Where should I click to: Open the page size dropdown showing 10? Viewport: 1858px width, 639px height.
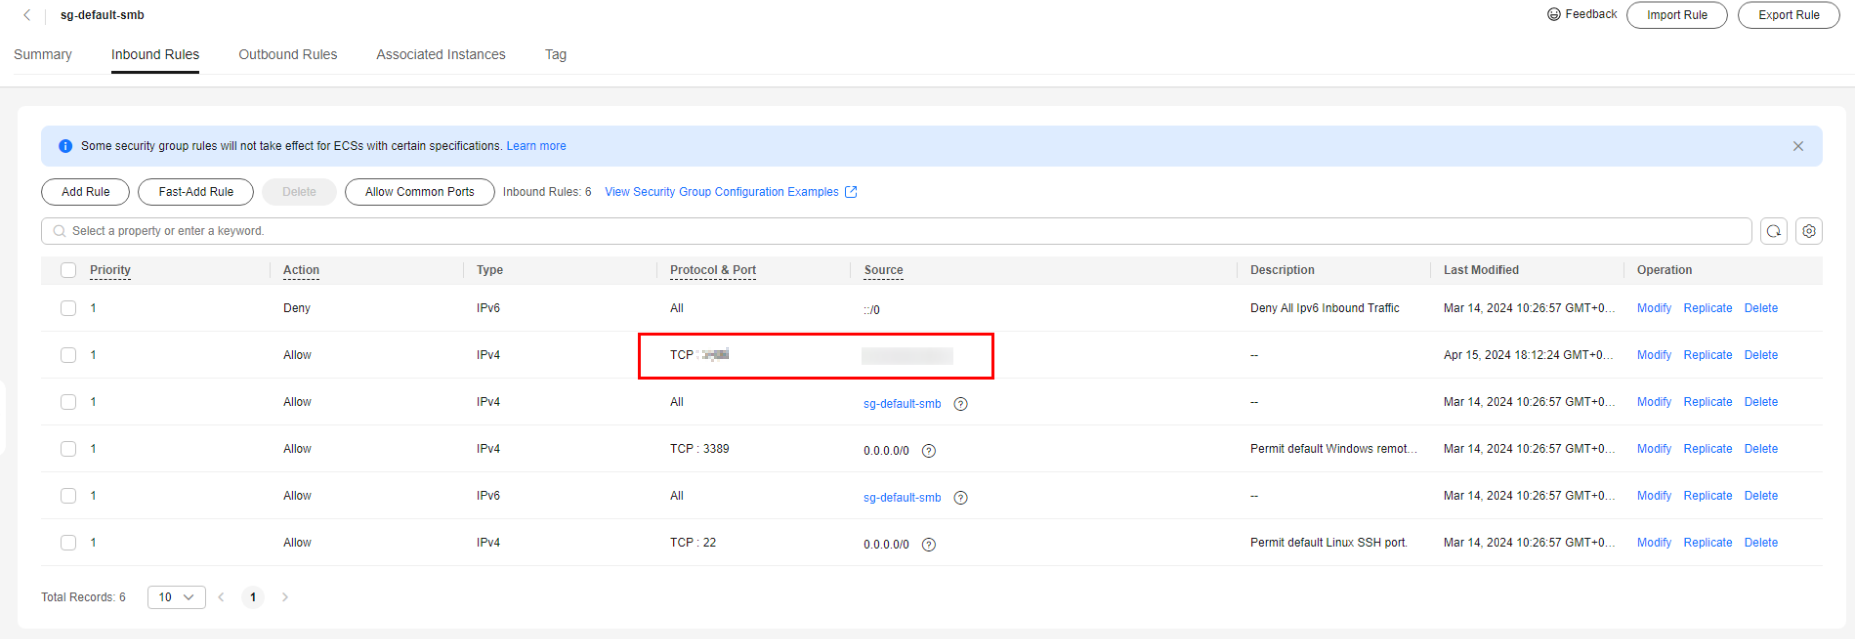(176, 597)
